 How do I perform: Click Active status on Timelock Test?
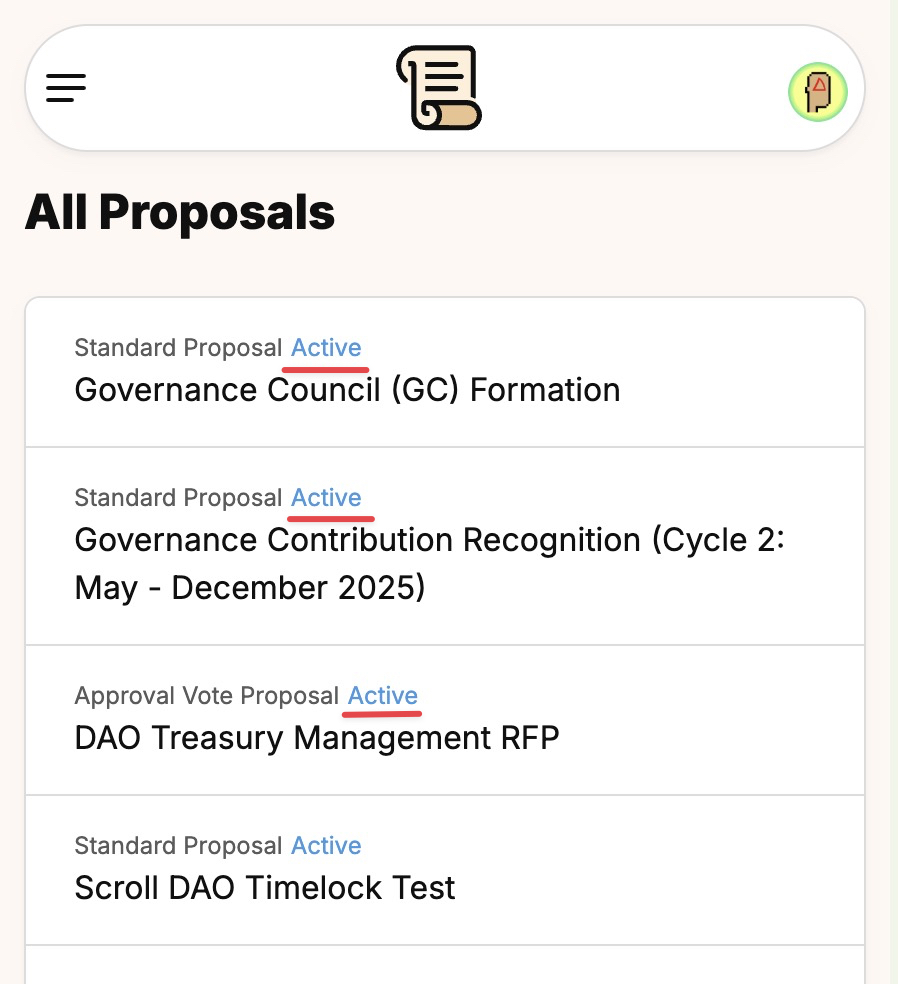click(x=326, y=845)
